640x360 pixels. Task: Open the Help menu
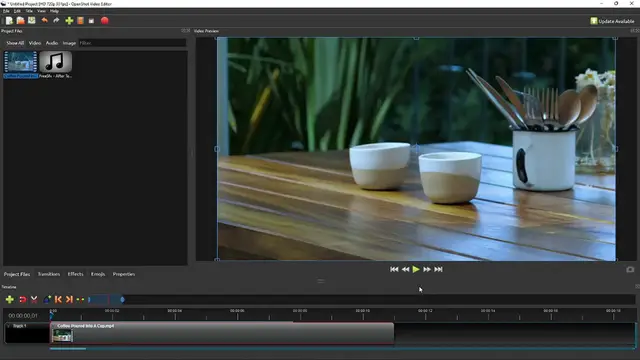pos(54,11)
